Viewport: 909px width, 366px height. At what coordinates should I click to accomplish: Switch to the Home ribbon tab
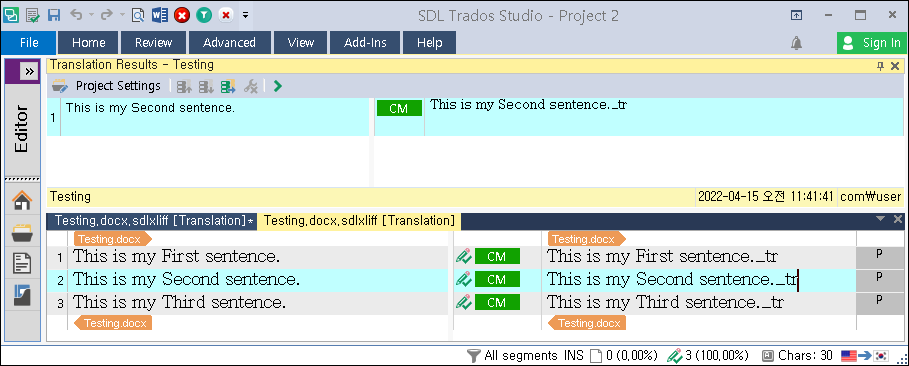point(89,42)
